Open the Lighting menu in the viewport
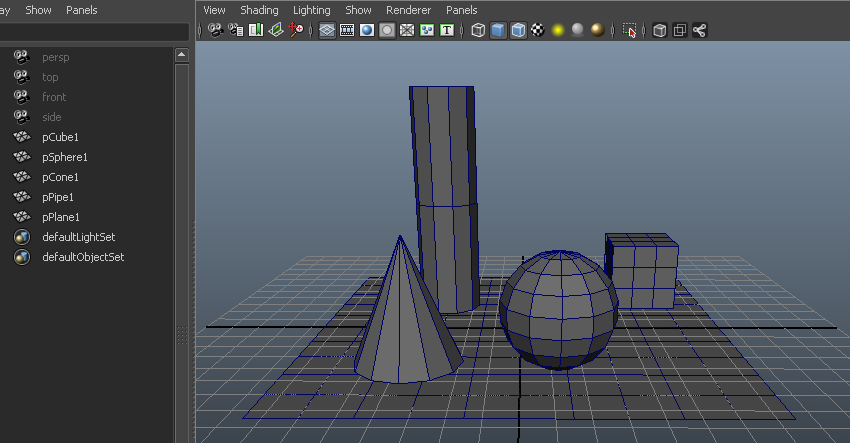This screenshot has height=443, width=850. coord(311,10)
